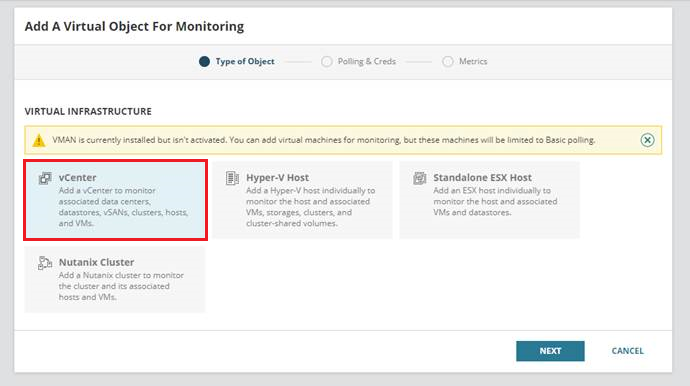Choose the vCenter card title
This screenshot has width=690, height=386.
pos(77,177)
